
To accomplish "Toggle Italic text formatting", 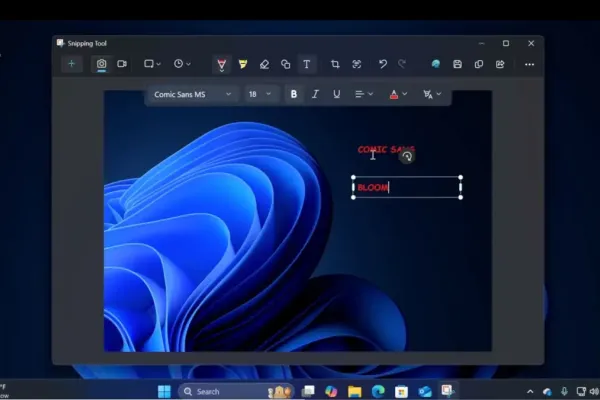I will [x=315, y=94].
